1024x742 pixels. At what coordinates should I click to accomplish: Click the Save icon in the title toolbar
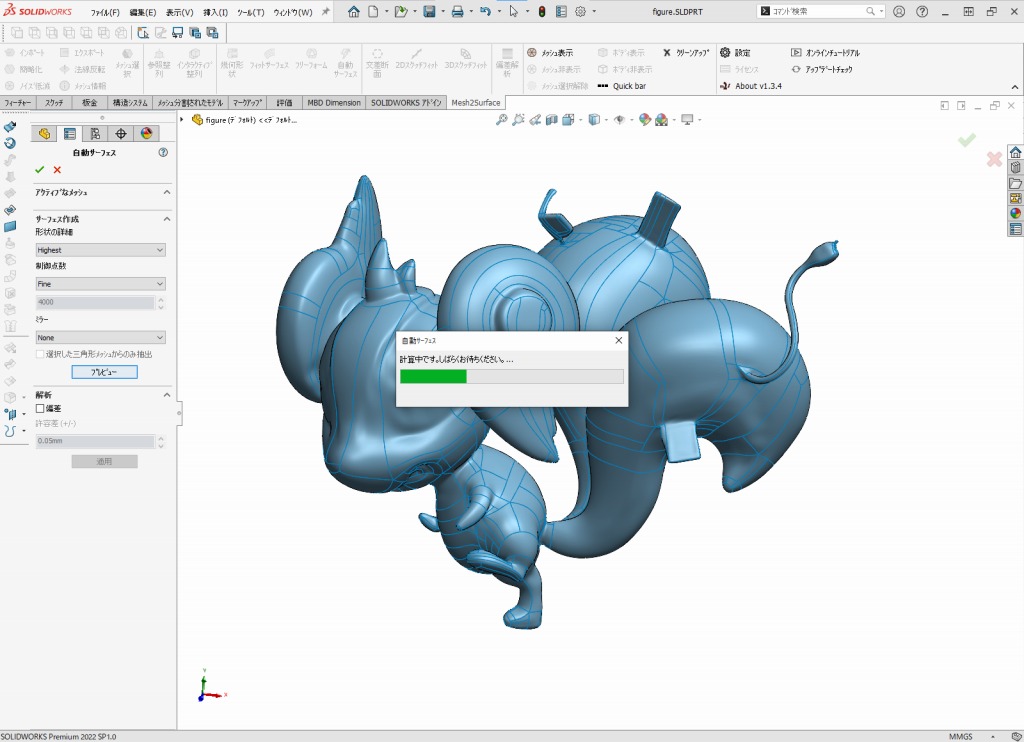click(429, 11)
